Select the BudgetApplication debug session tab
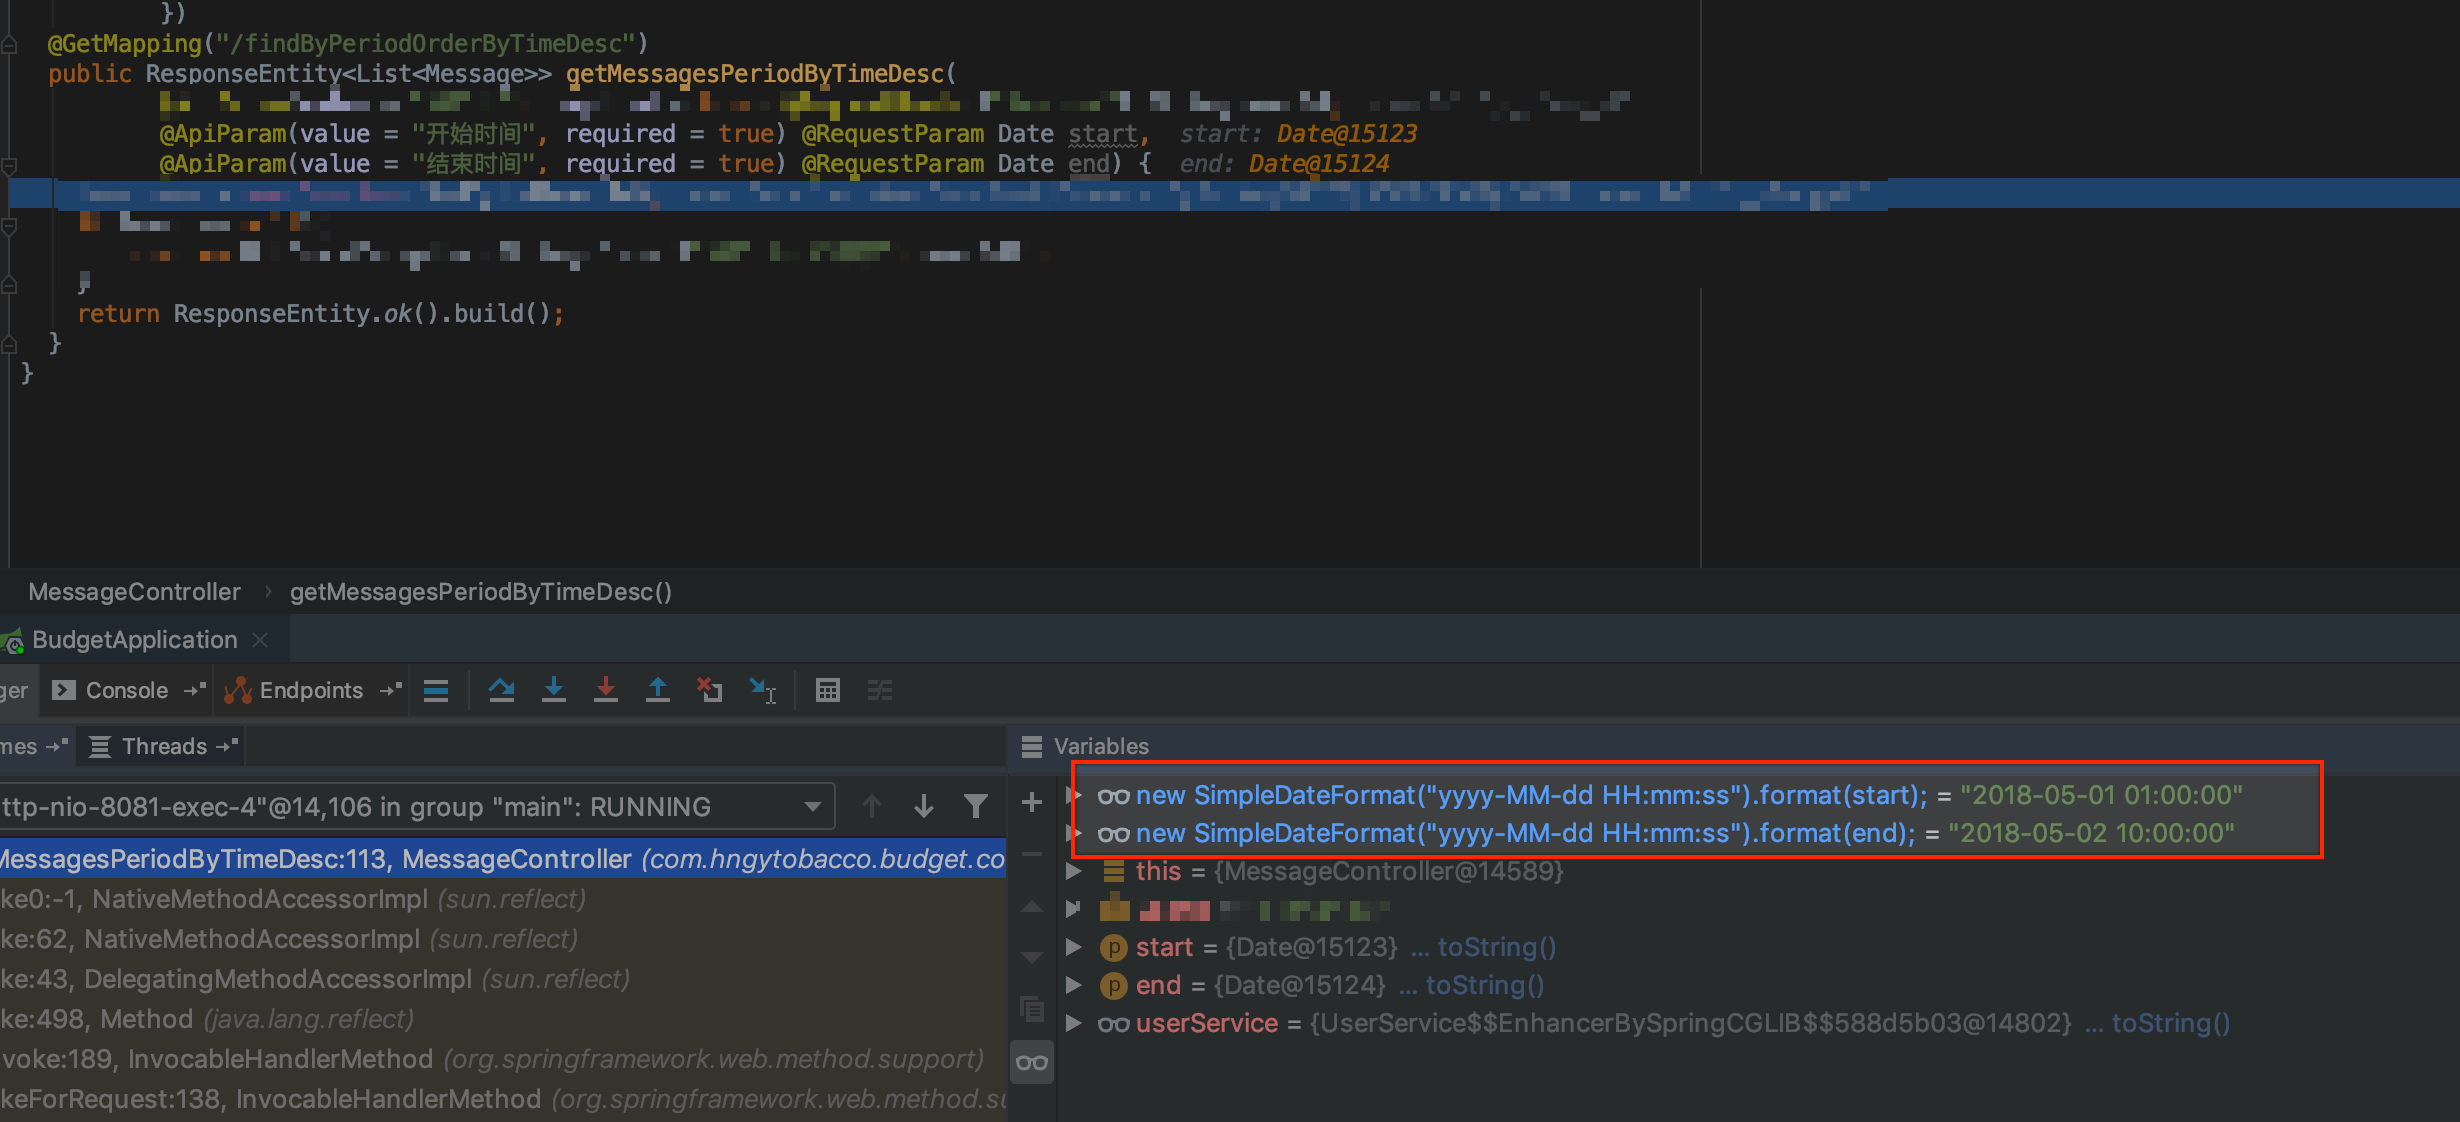The image size is (2460, 1122). [134, 640]
